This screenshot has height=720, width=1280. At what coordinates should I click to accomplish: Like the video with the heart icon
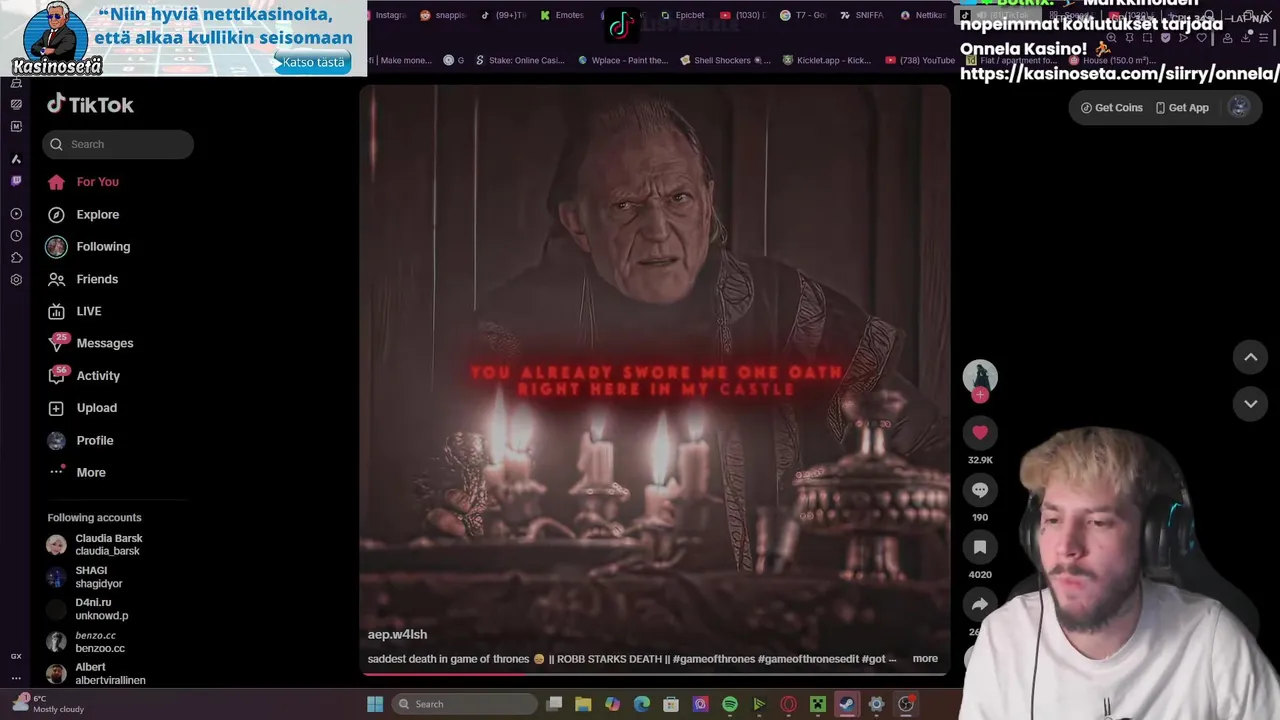click(980, 432)
